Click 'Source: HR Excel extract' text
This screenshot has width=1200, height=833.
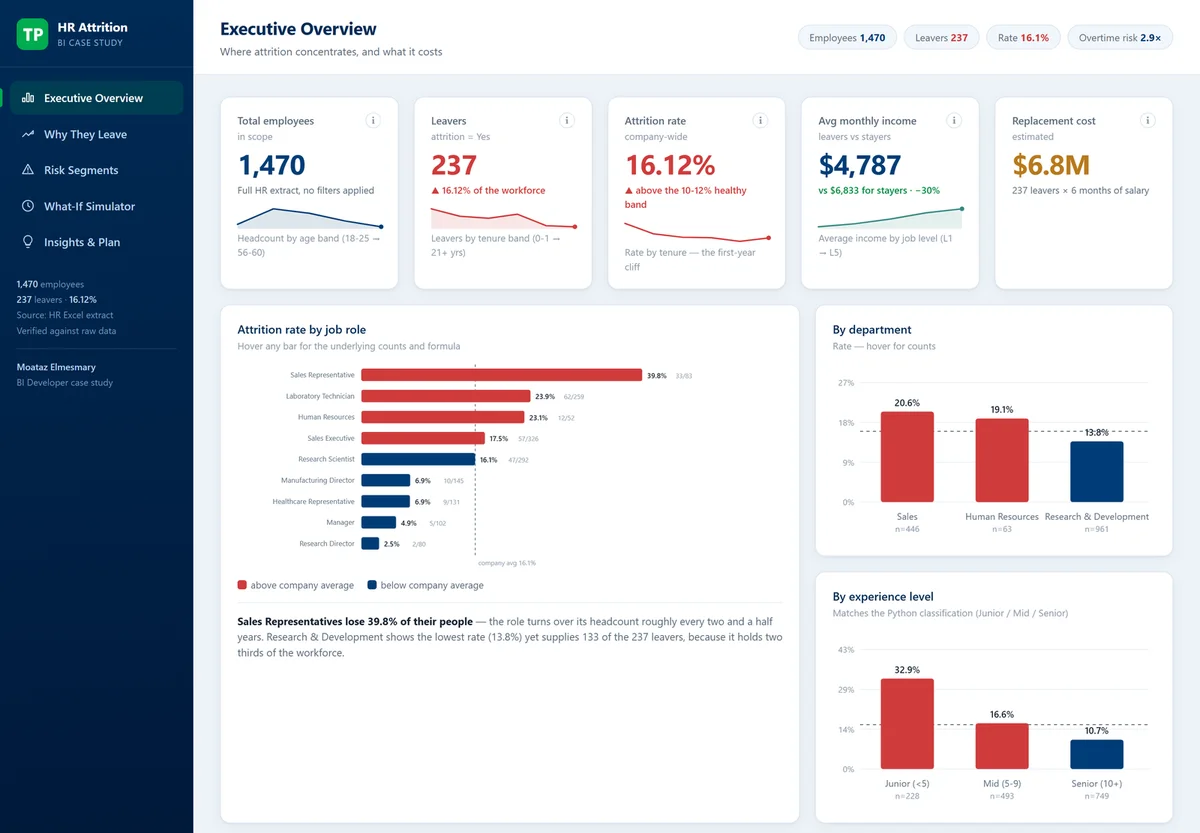coord(65,315)
